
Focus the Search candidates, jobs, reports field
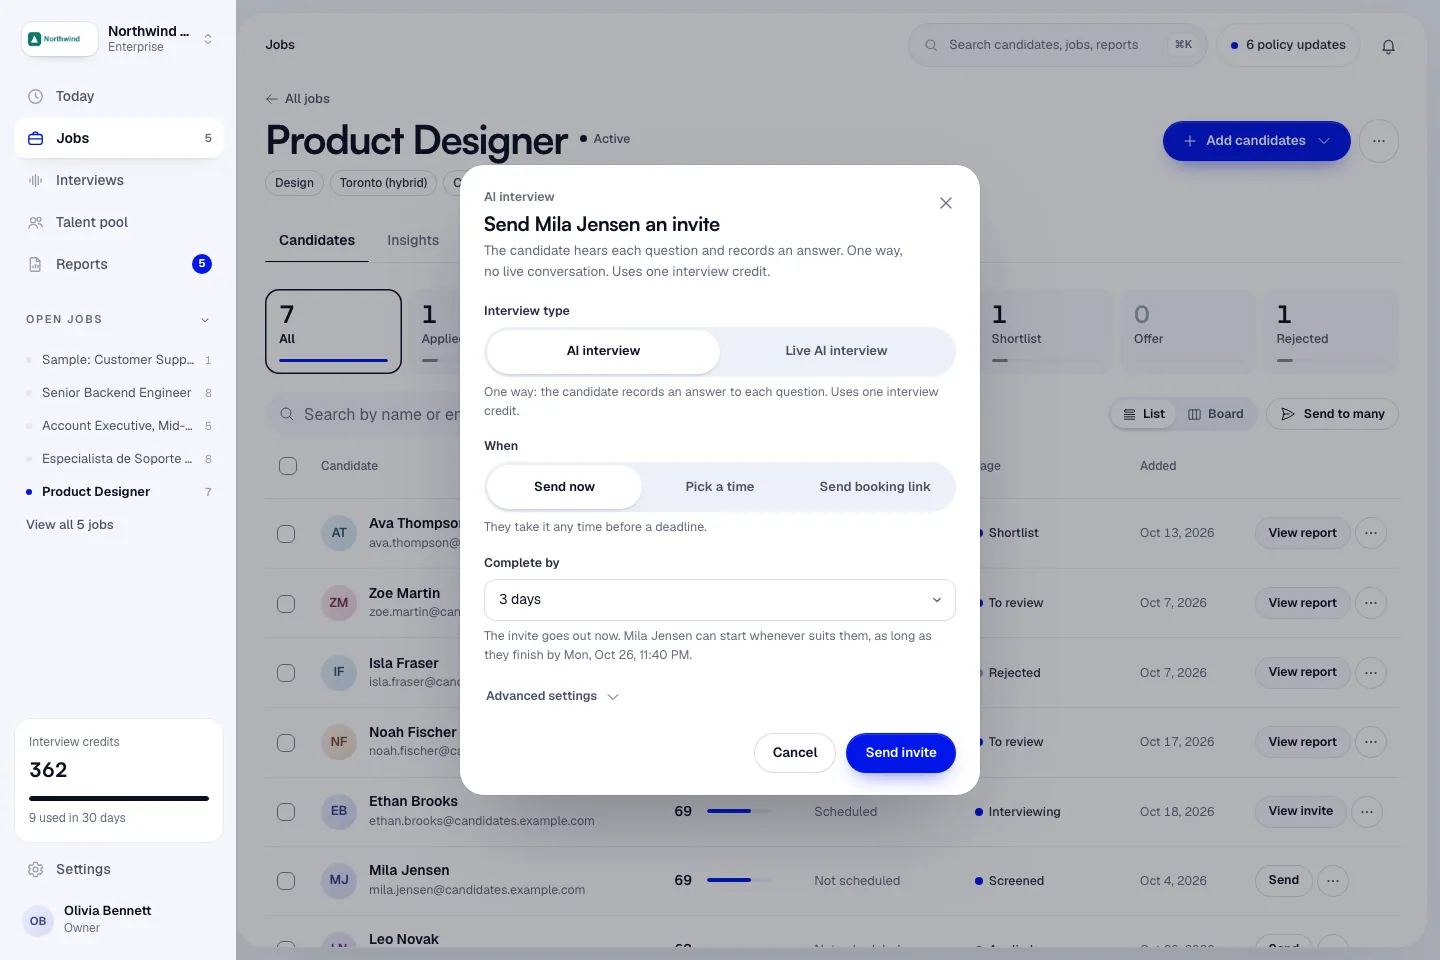click(x=1058, y=45)
